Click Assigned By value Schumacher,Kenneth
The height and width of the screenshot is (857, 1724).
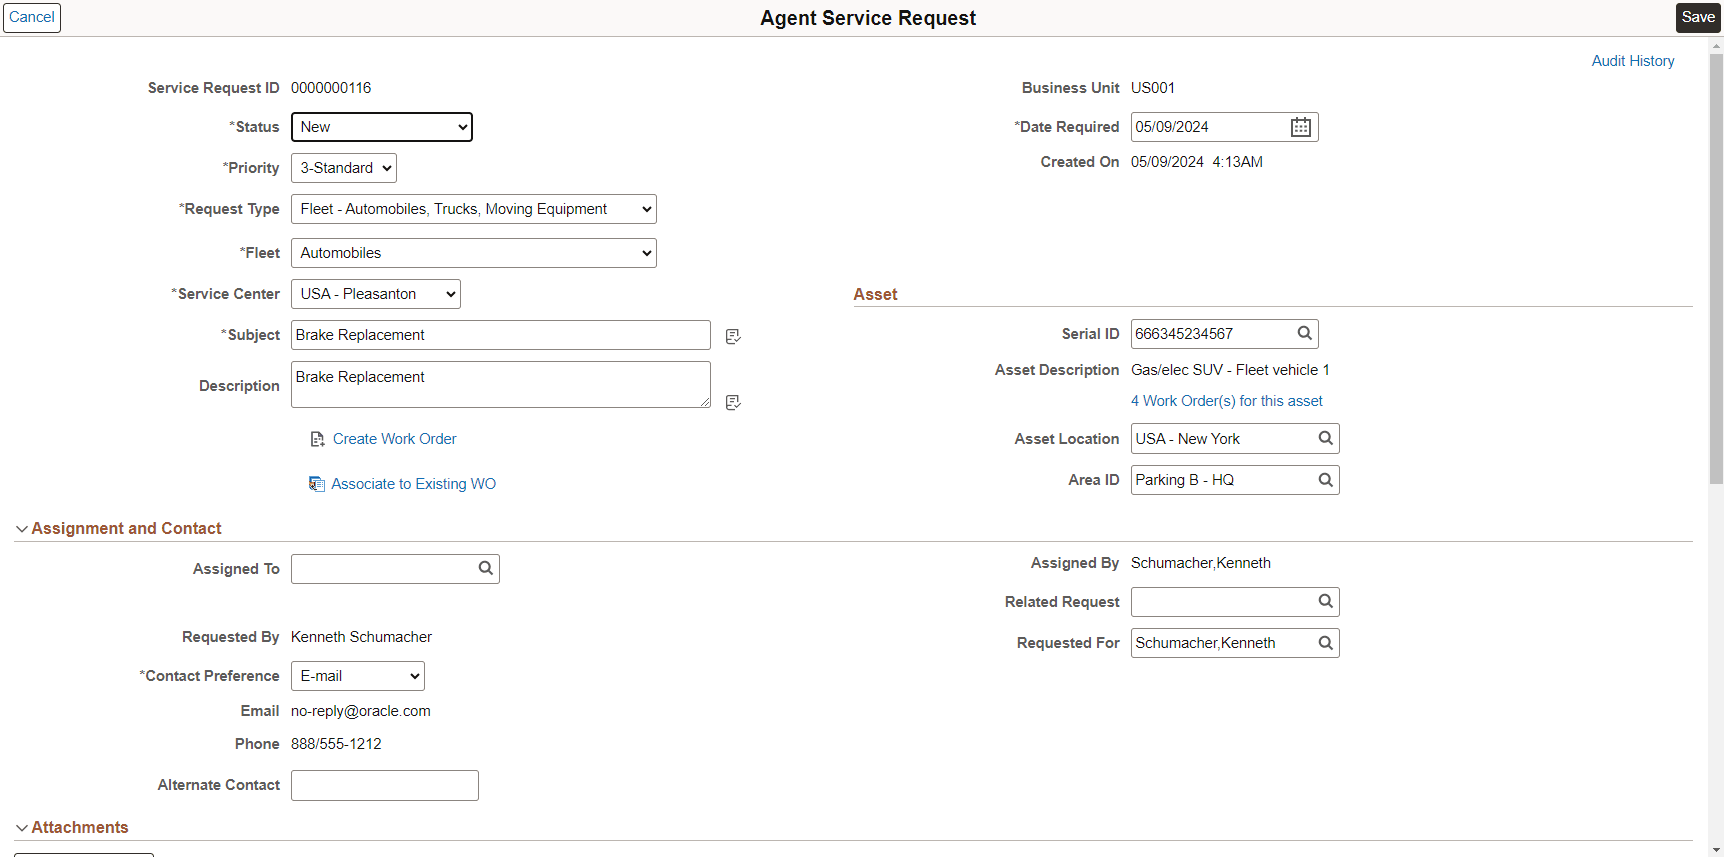[1201, 563]
